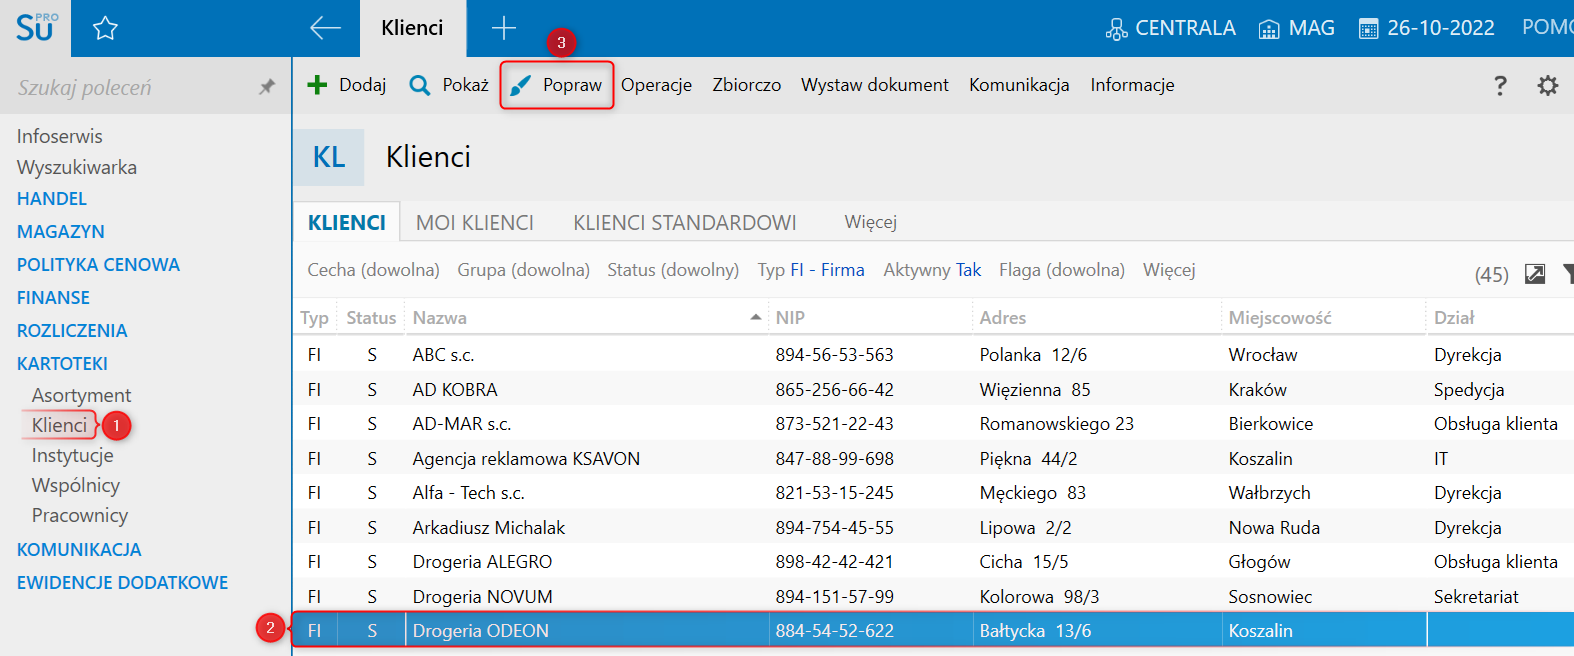Open settings with the gear icon
1574x656 pixels.
[1548, 85]
